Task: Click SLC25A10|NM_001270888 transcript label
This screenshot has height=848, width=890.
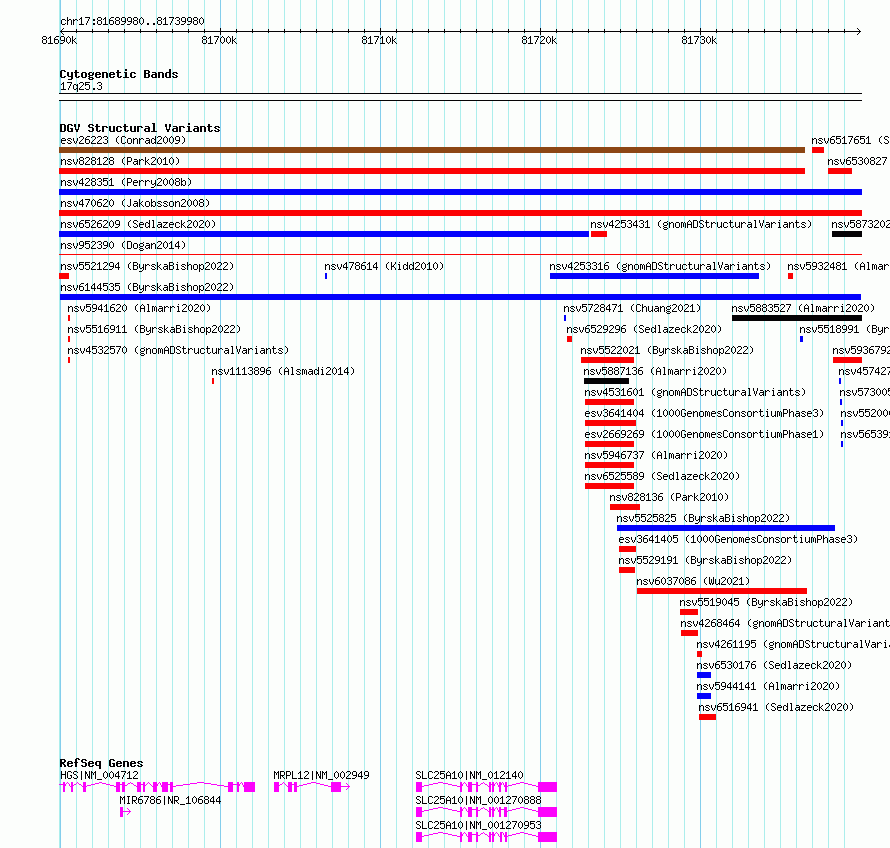Action: tap(478, 800)
